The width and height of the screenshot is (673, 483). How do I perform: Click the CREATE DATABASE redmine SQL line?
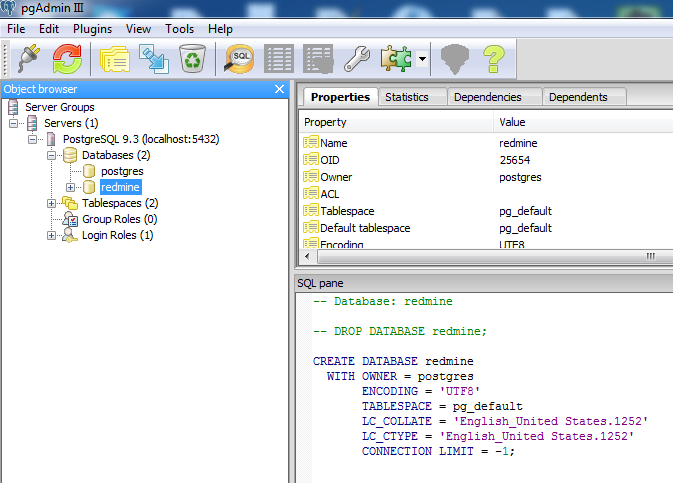[x=393, y=361]
